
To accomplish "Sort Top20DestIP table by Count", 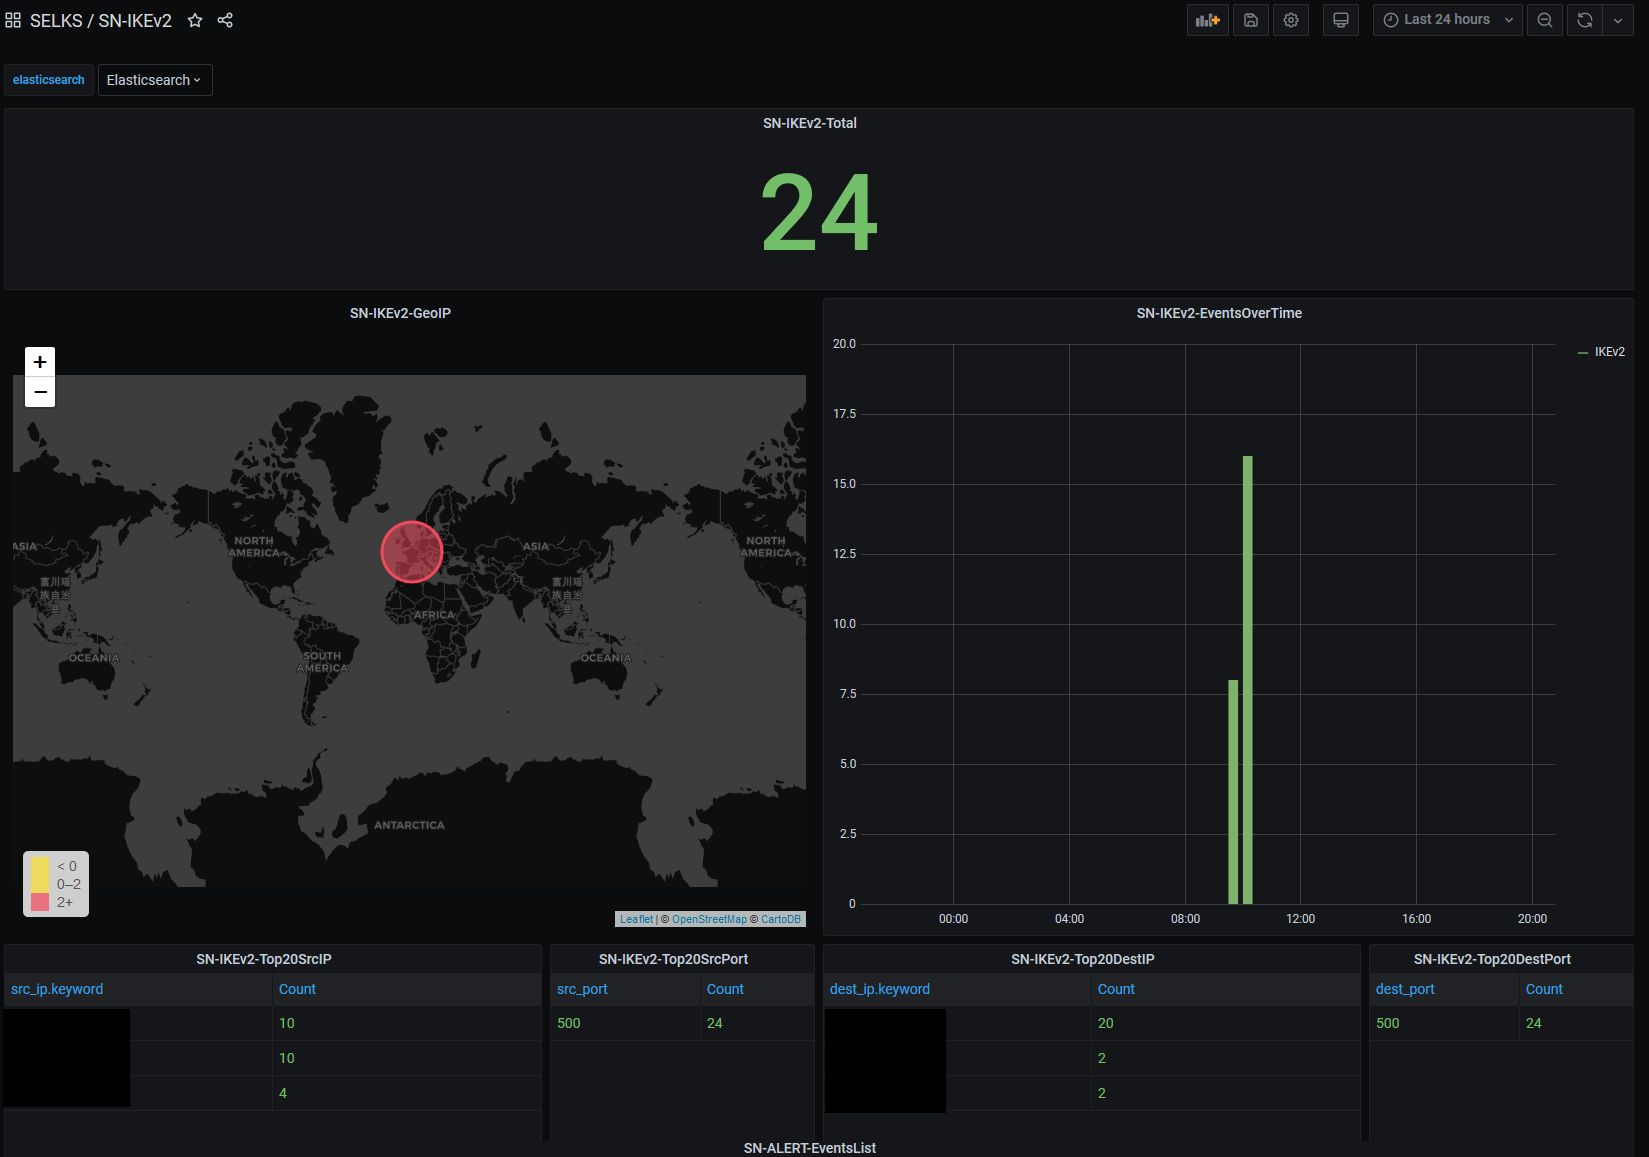I will tap(1116, 989).
